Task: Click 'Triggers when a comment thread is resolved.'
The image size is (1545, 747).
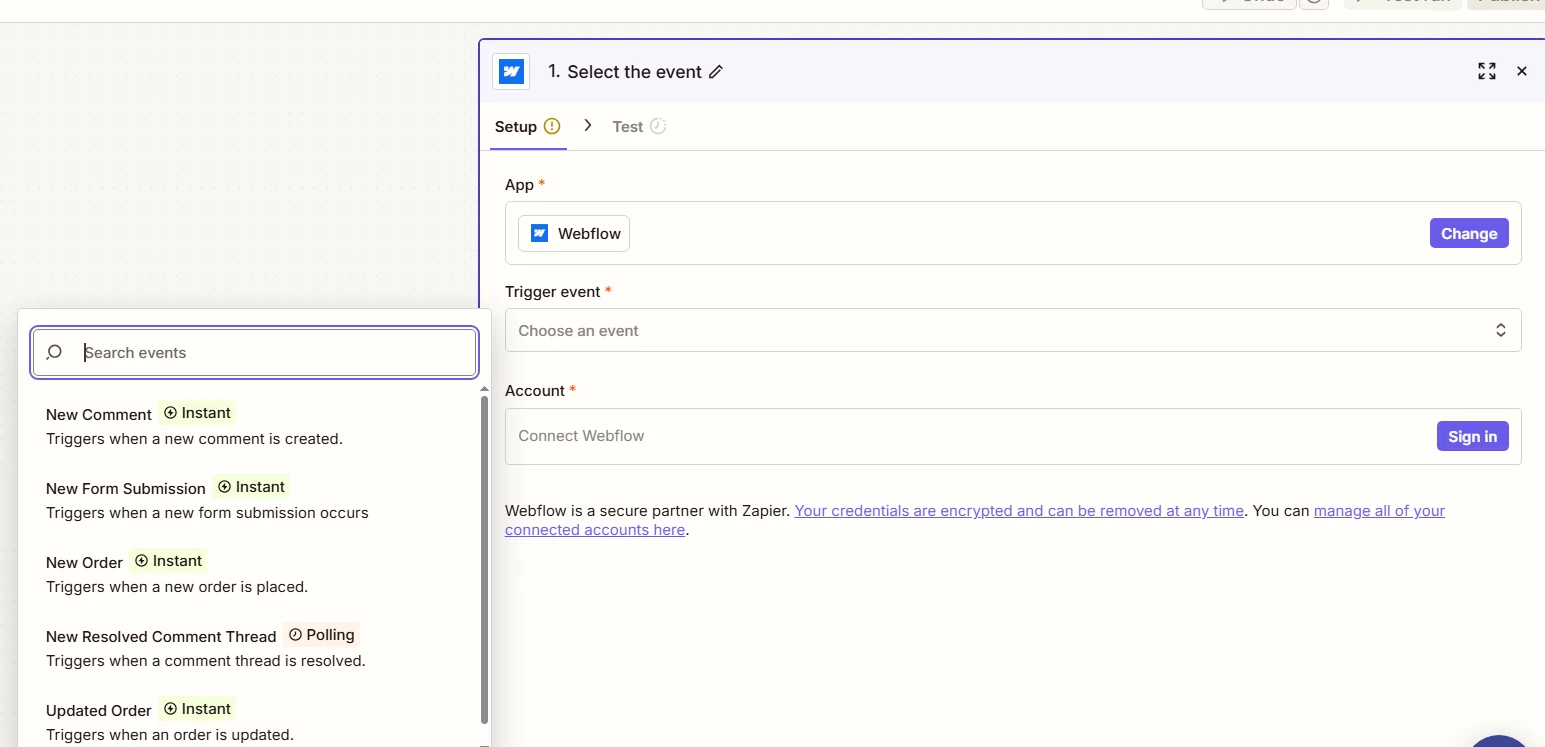Action: pos(206,660)
